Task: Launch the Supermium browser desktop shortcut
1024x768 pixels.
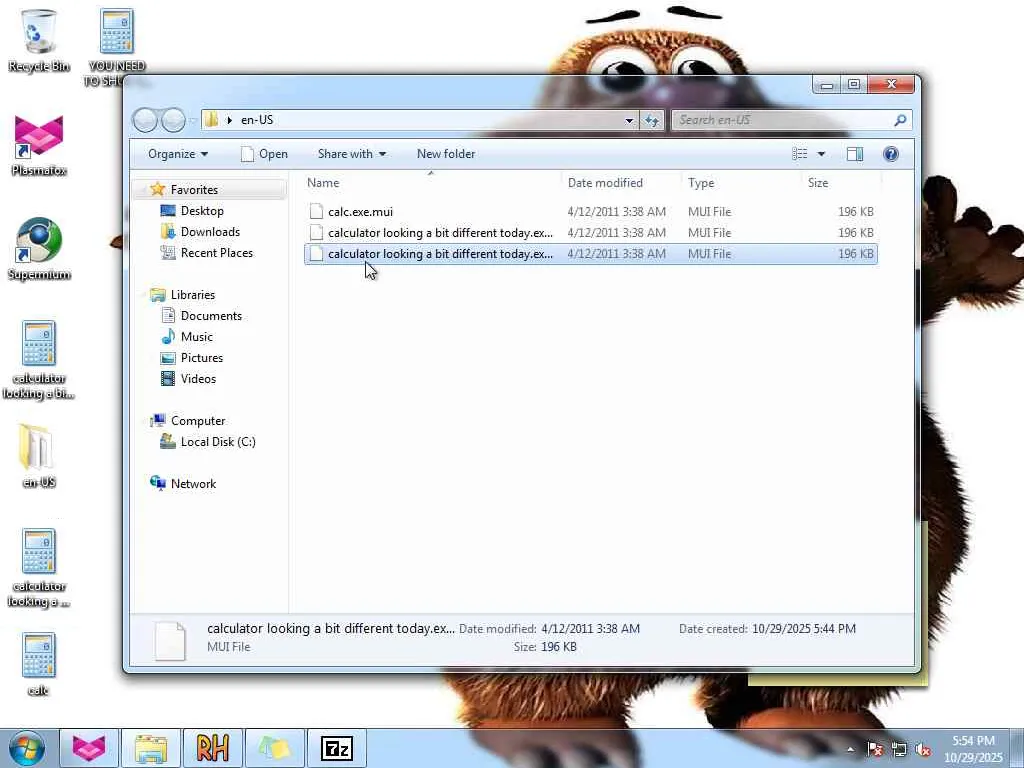Action: point(39,249)
